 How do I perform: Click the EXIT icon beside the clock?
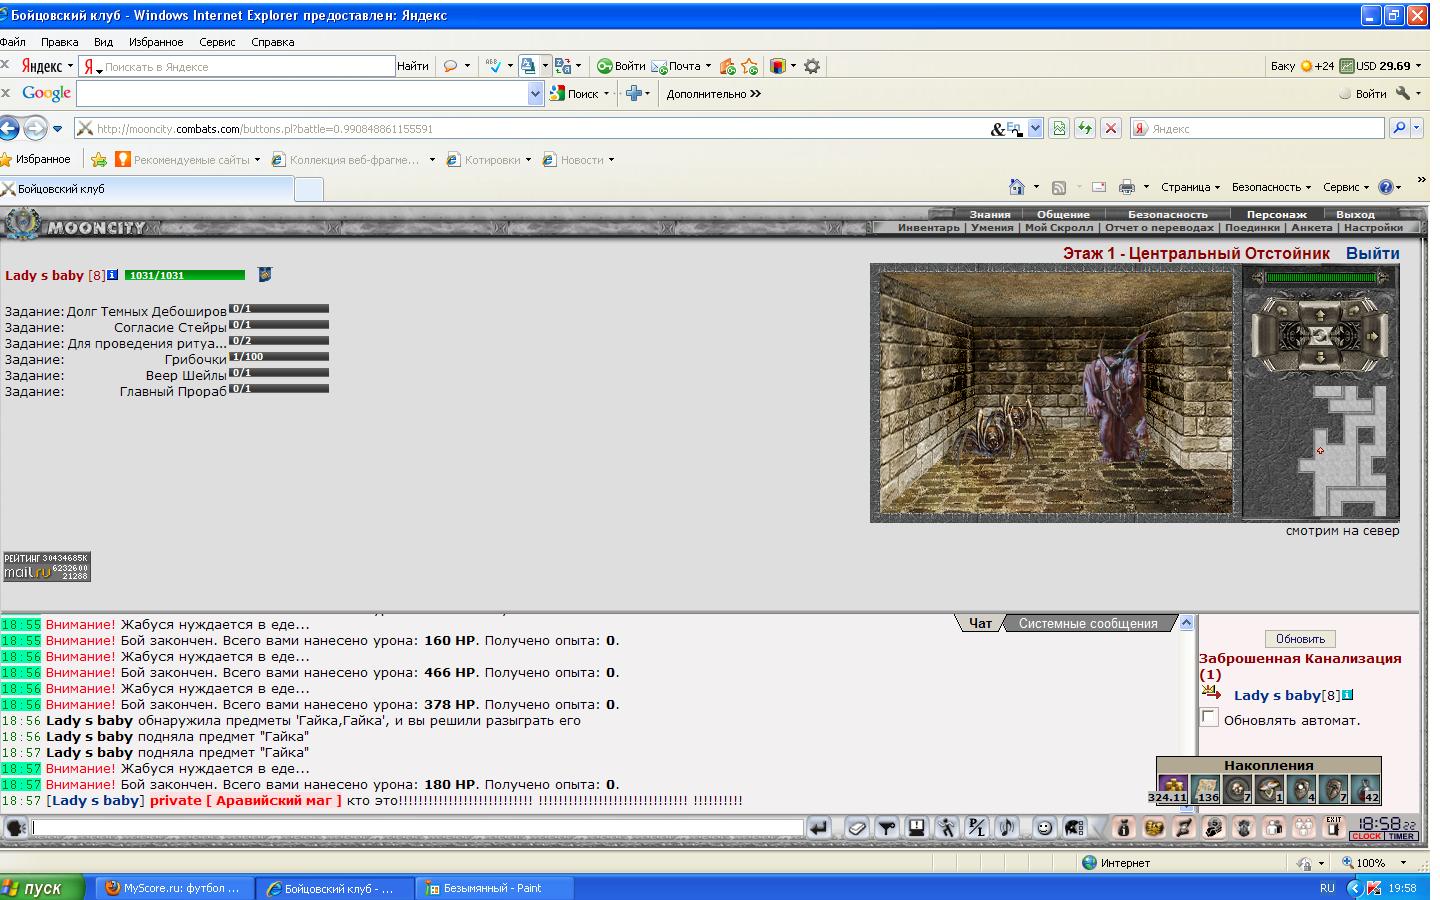[1333, 827]
